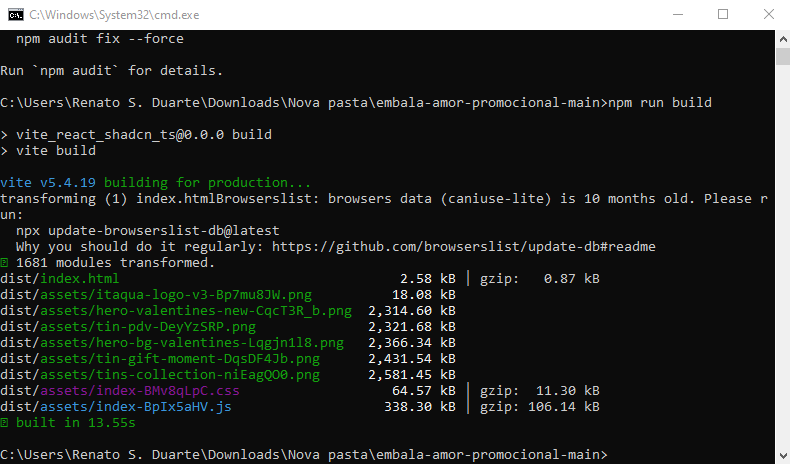The image size is (790, 464).
Task: Click the dist/index.html output entry
Action: click(x=60, y=279)
